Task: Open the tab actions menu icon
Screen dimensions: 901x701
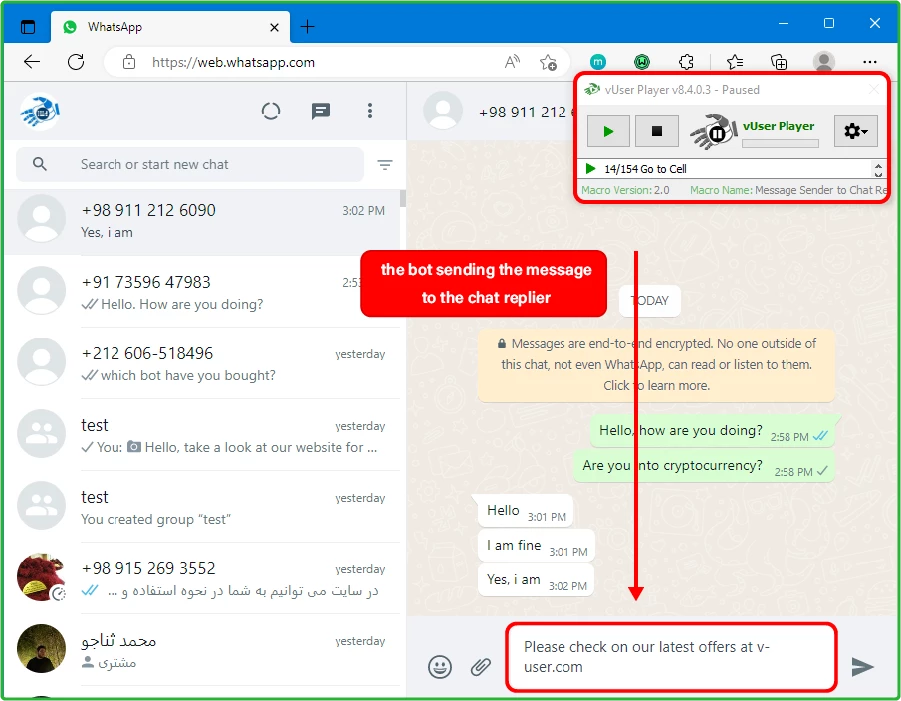Action: [x=28, y=26]
